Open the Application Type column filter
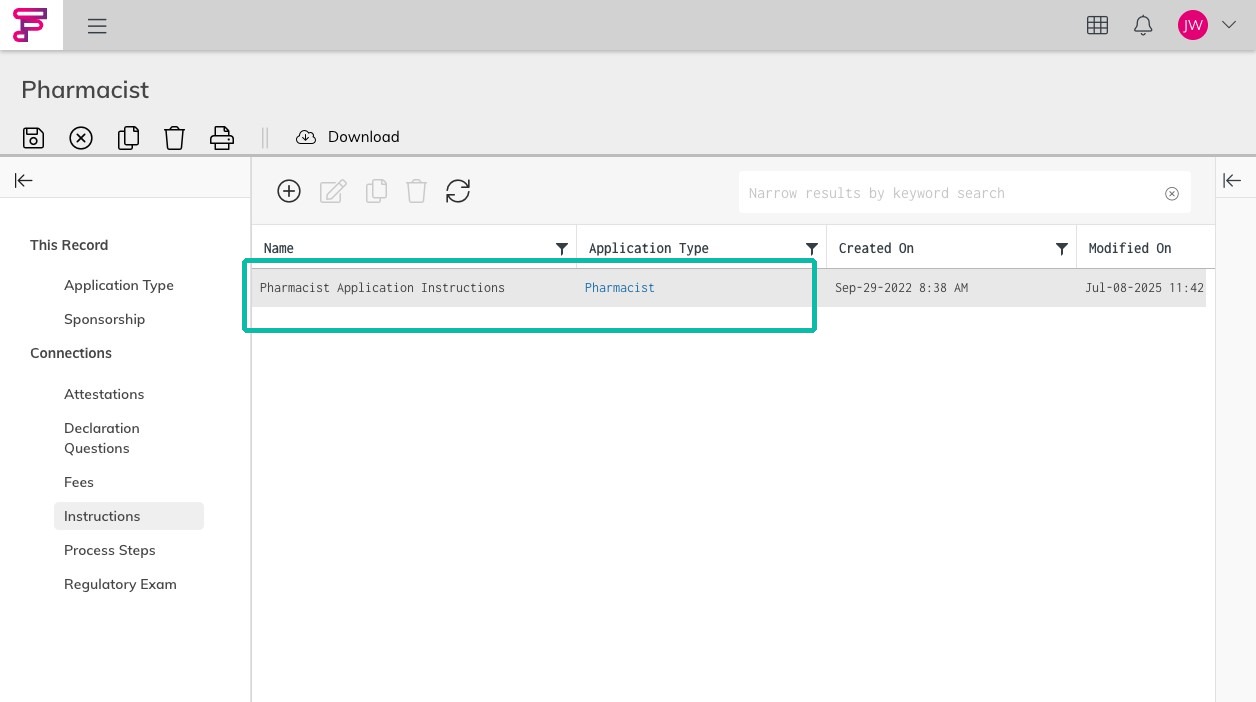Screen dimensions: 1256x702 coord(812,249)
